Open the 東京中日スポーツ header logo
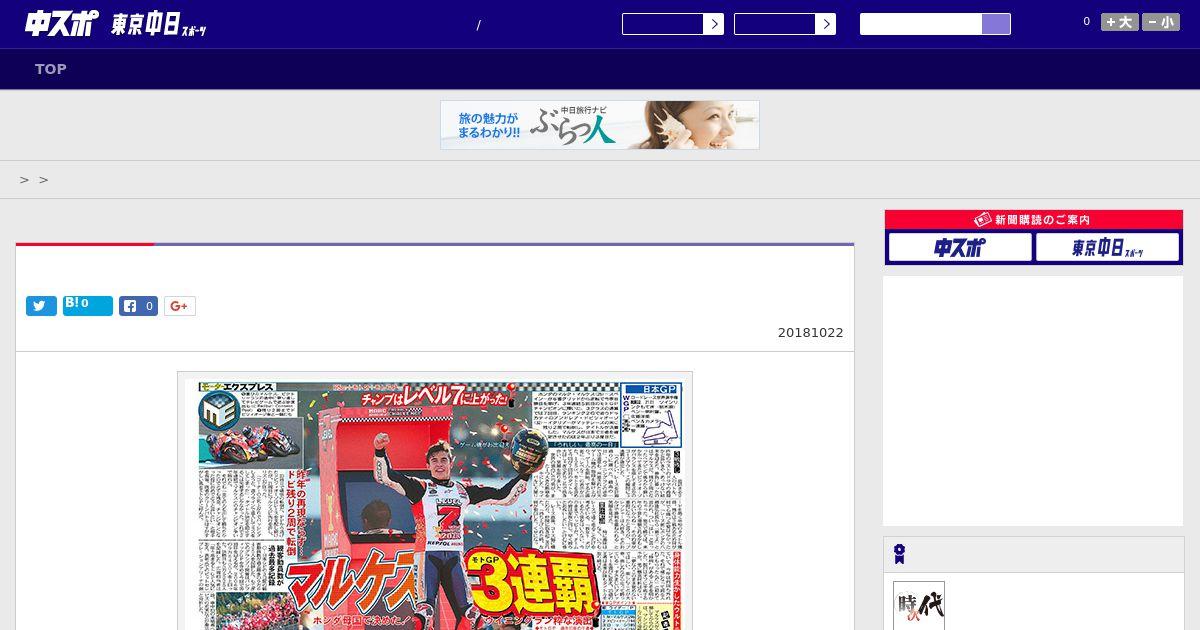This screenshot has width=1200, height=630. click(x=158, y=25)
